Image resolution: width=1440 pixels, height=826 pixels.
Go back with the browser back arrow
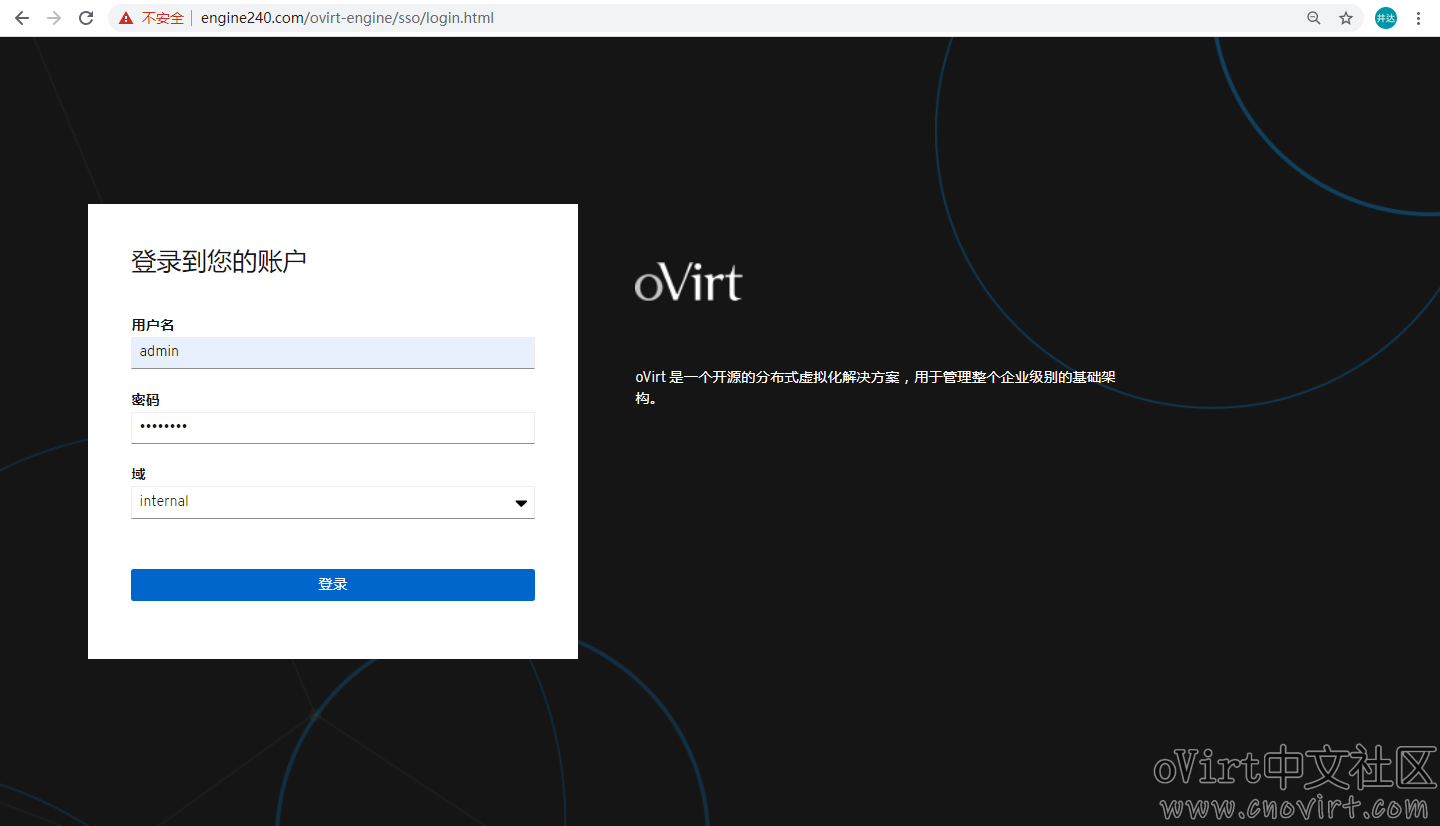coord(22,18)
